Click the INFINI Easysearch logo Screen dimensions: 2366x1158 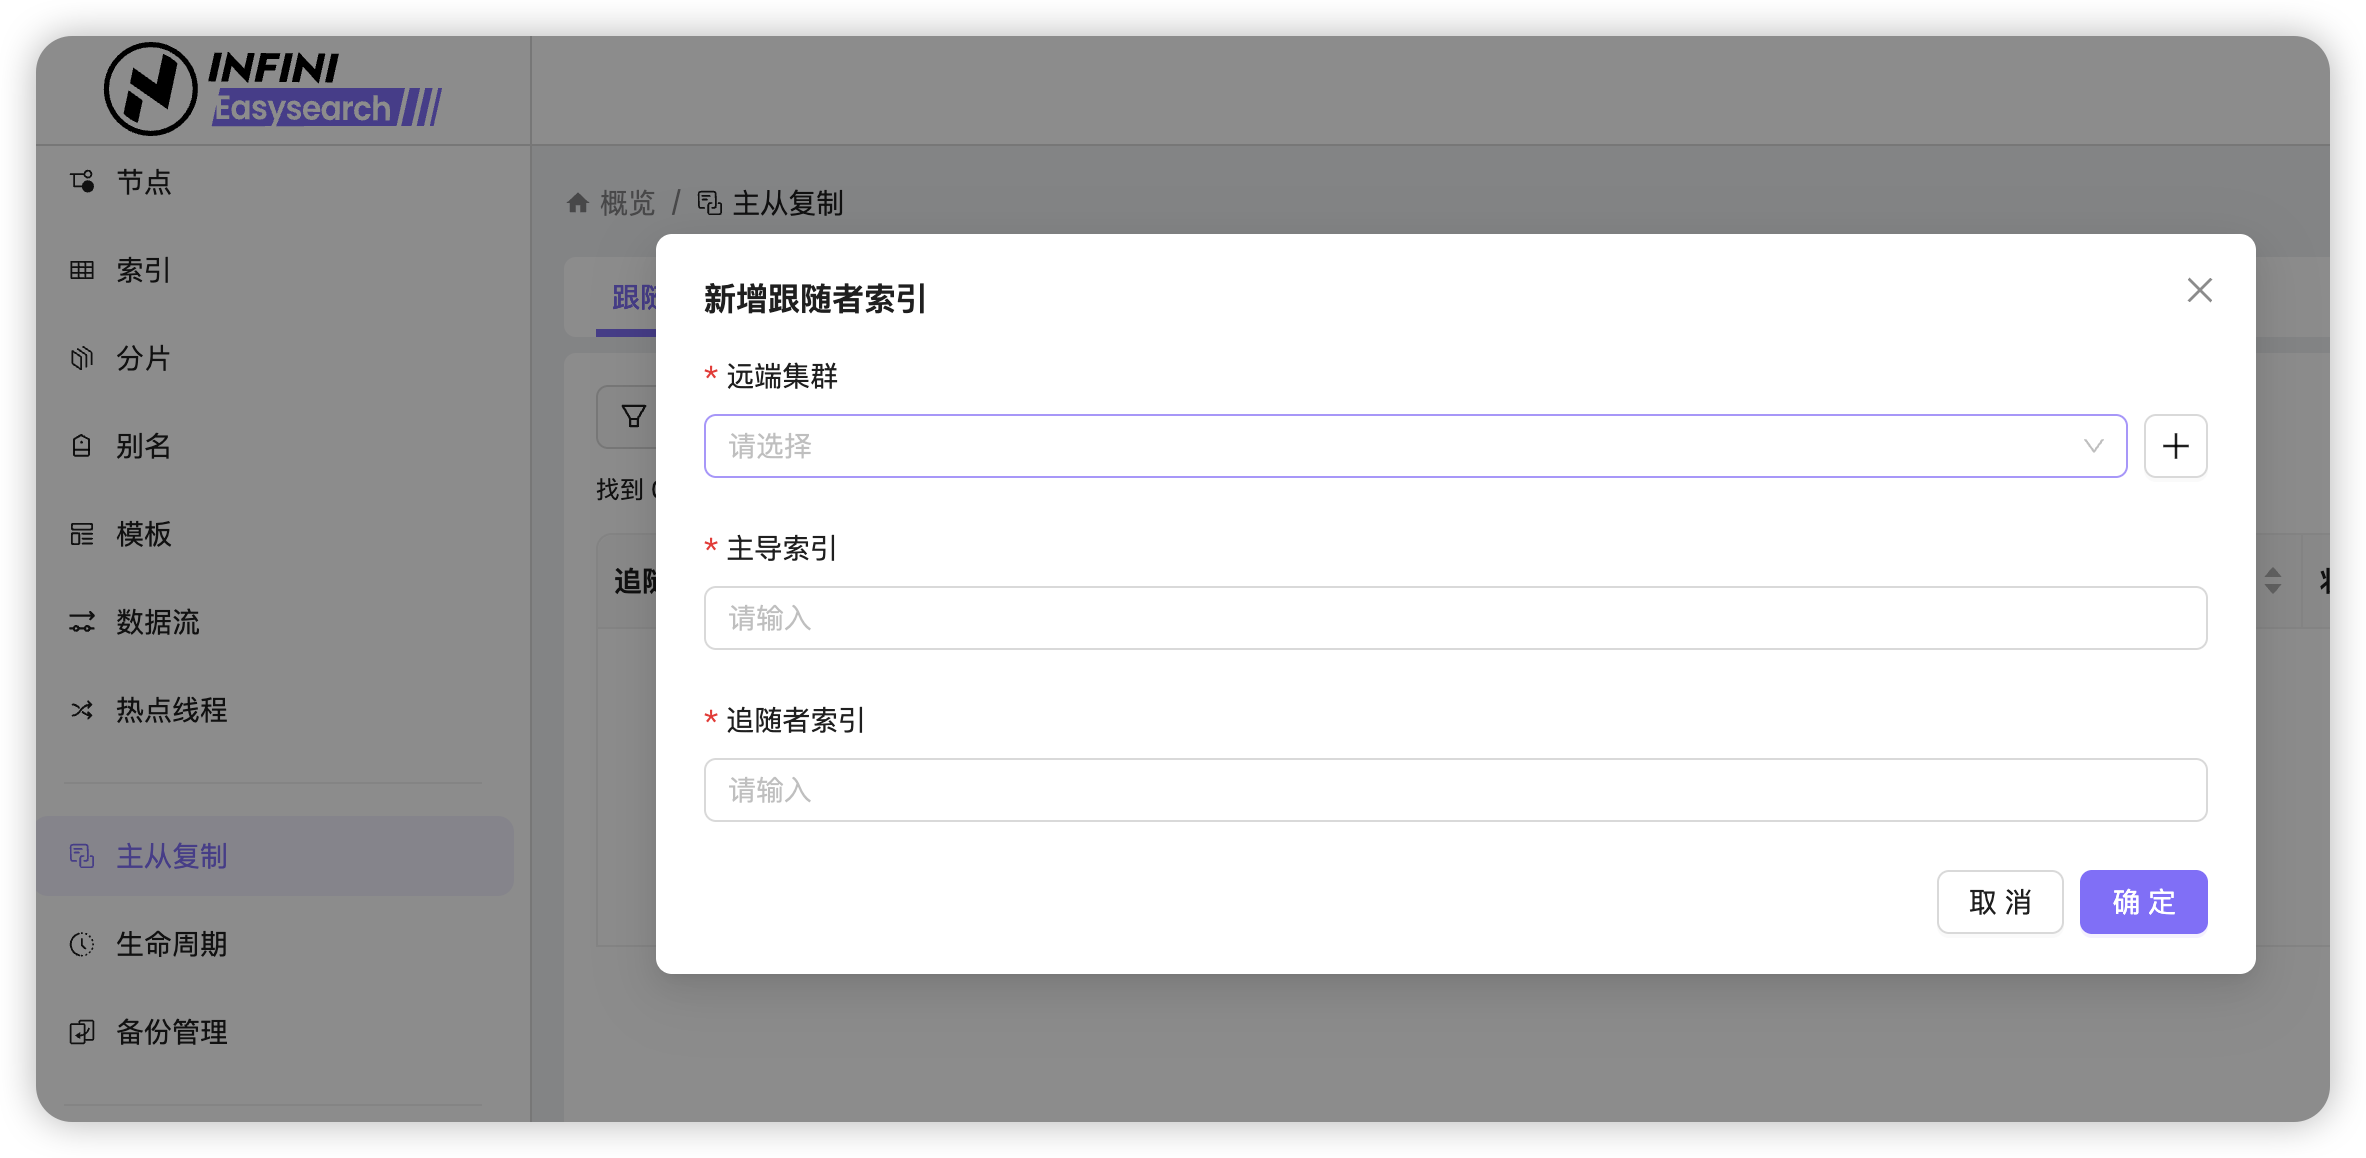[x=273, y=90]
